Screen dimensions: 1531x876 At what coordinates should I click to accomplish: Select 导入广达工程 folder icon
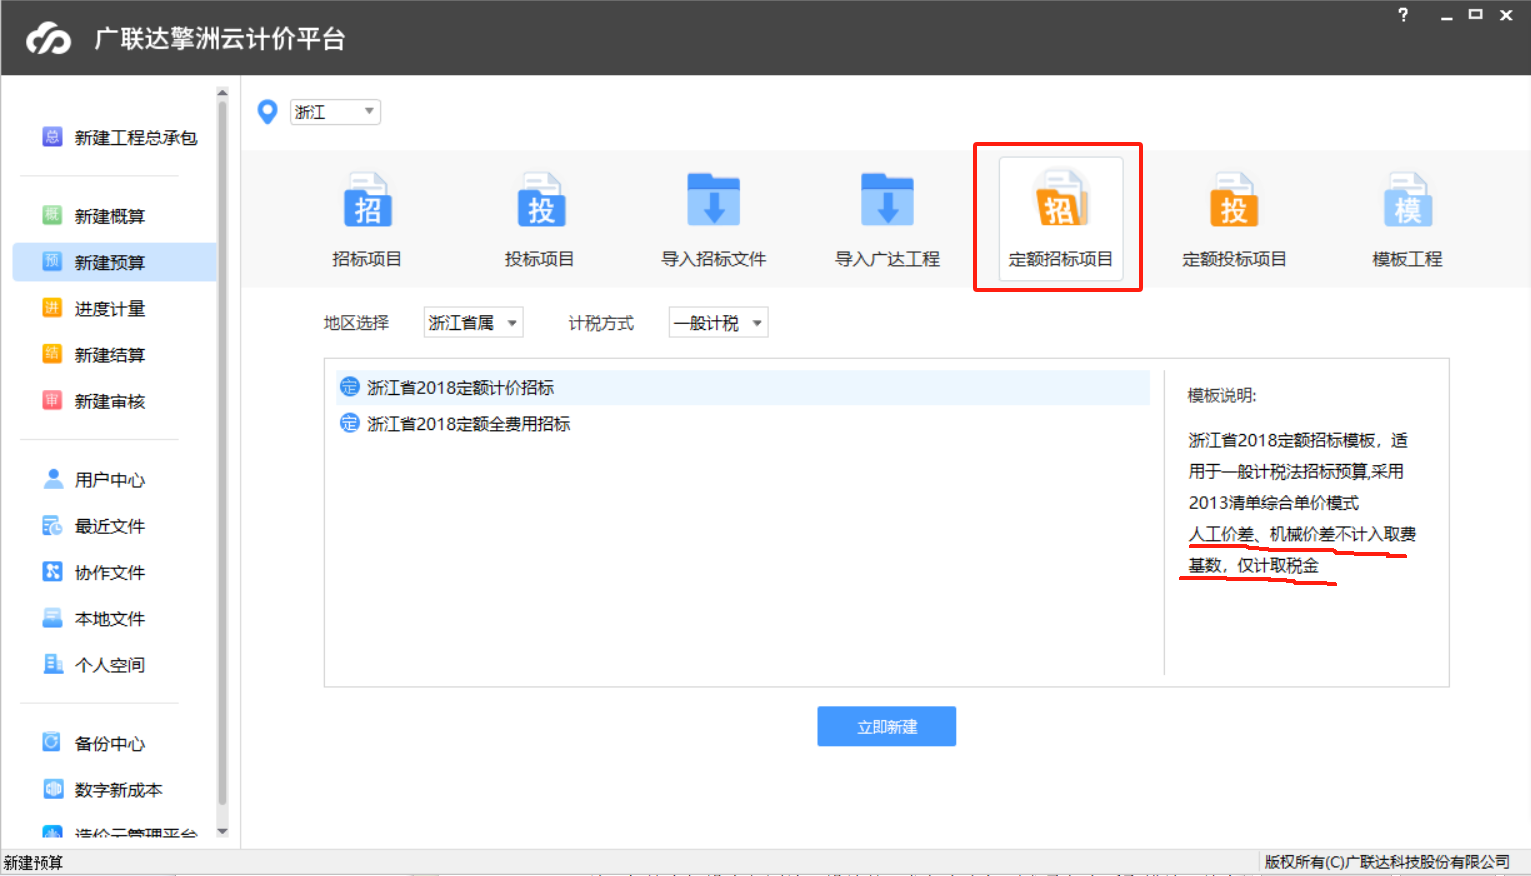click(887, 199)
